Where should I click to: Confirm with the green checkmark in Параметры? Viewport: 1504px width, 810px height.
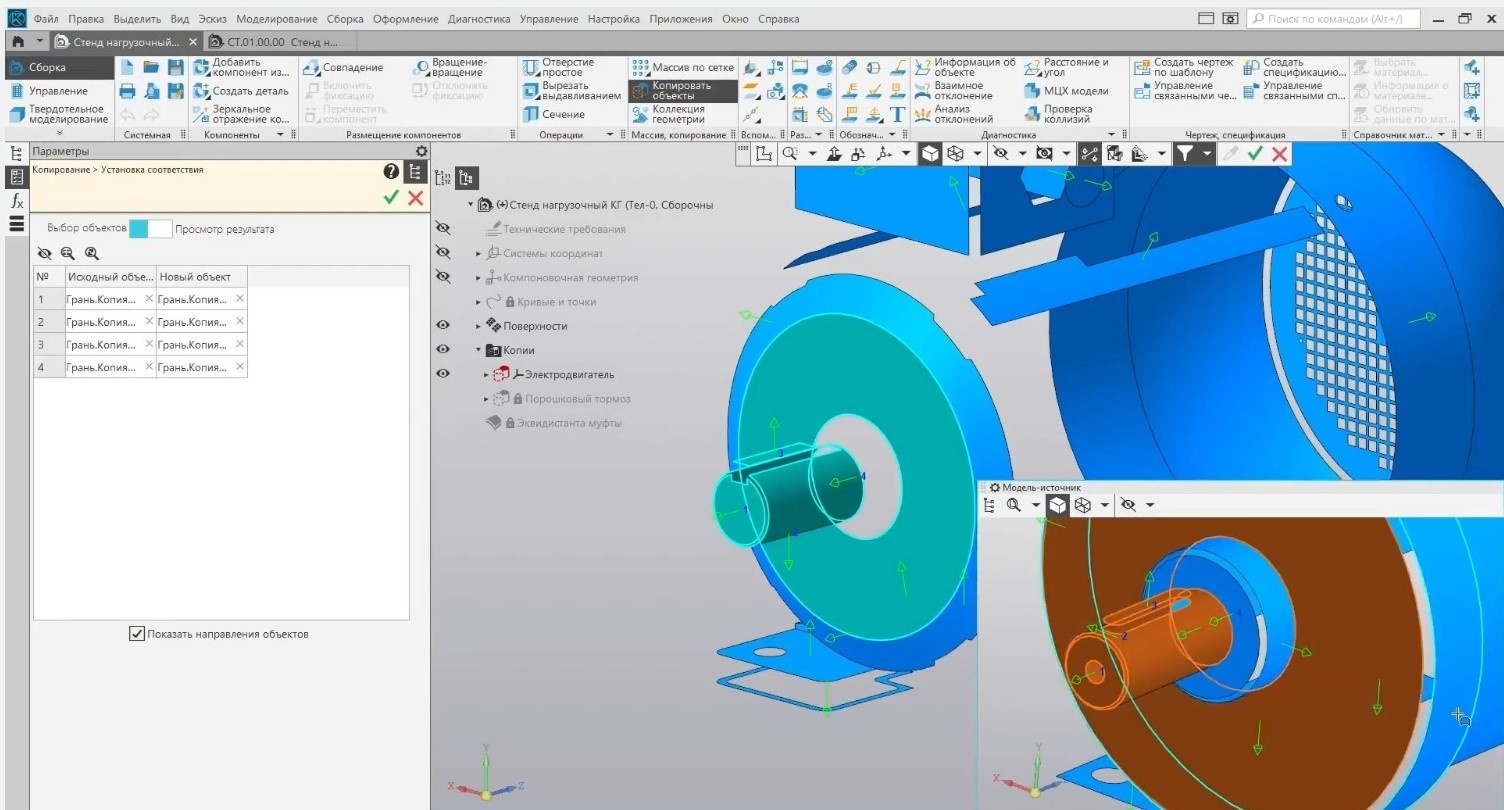(x=391, y=198)
